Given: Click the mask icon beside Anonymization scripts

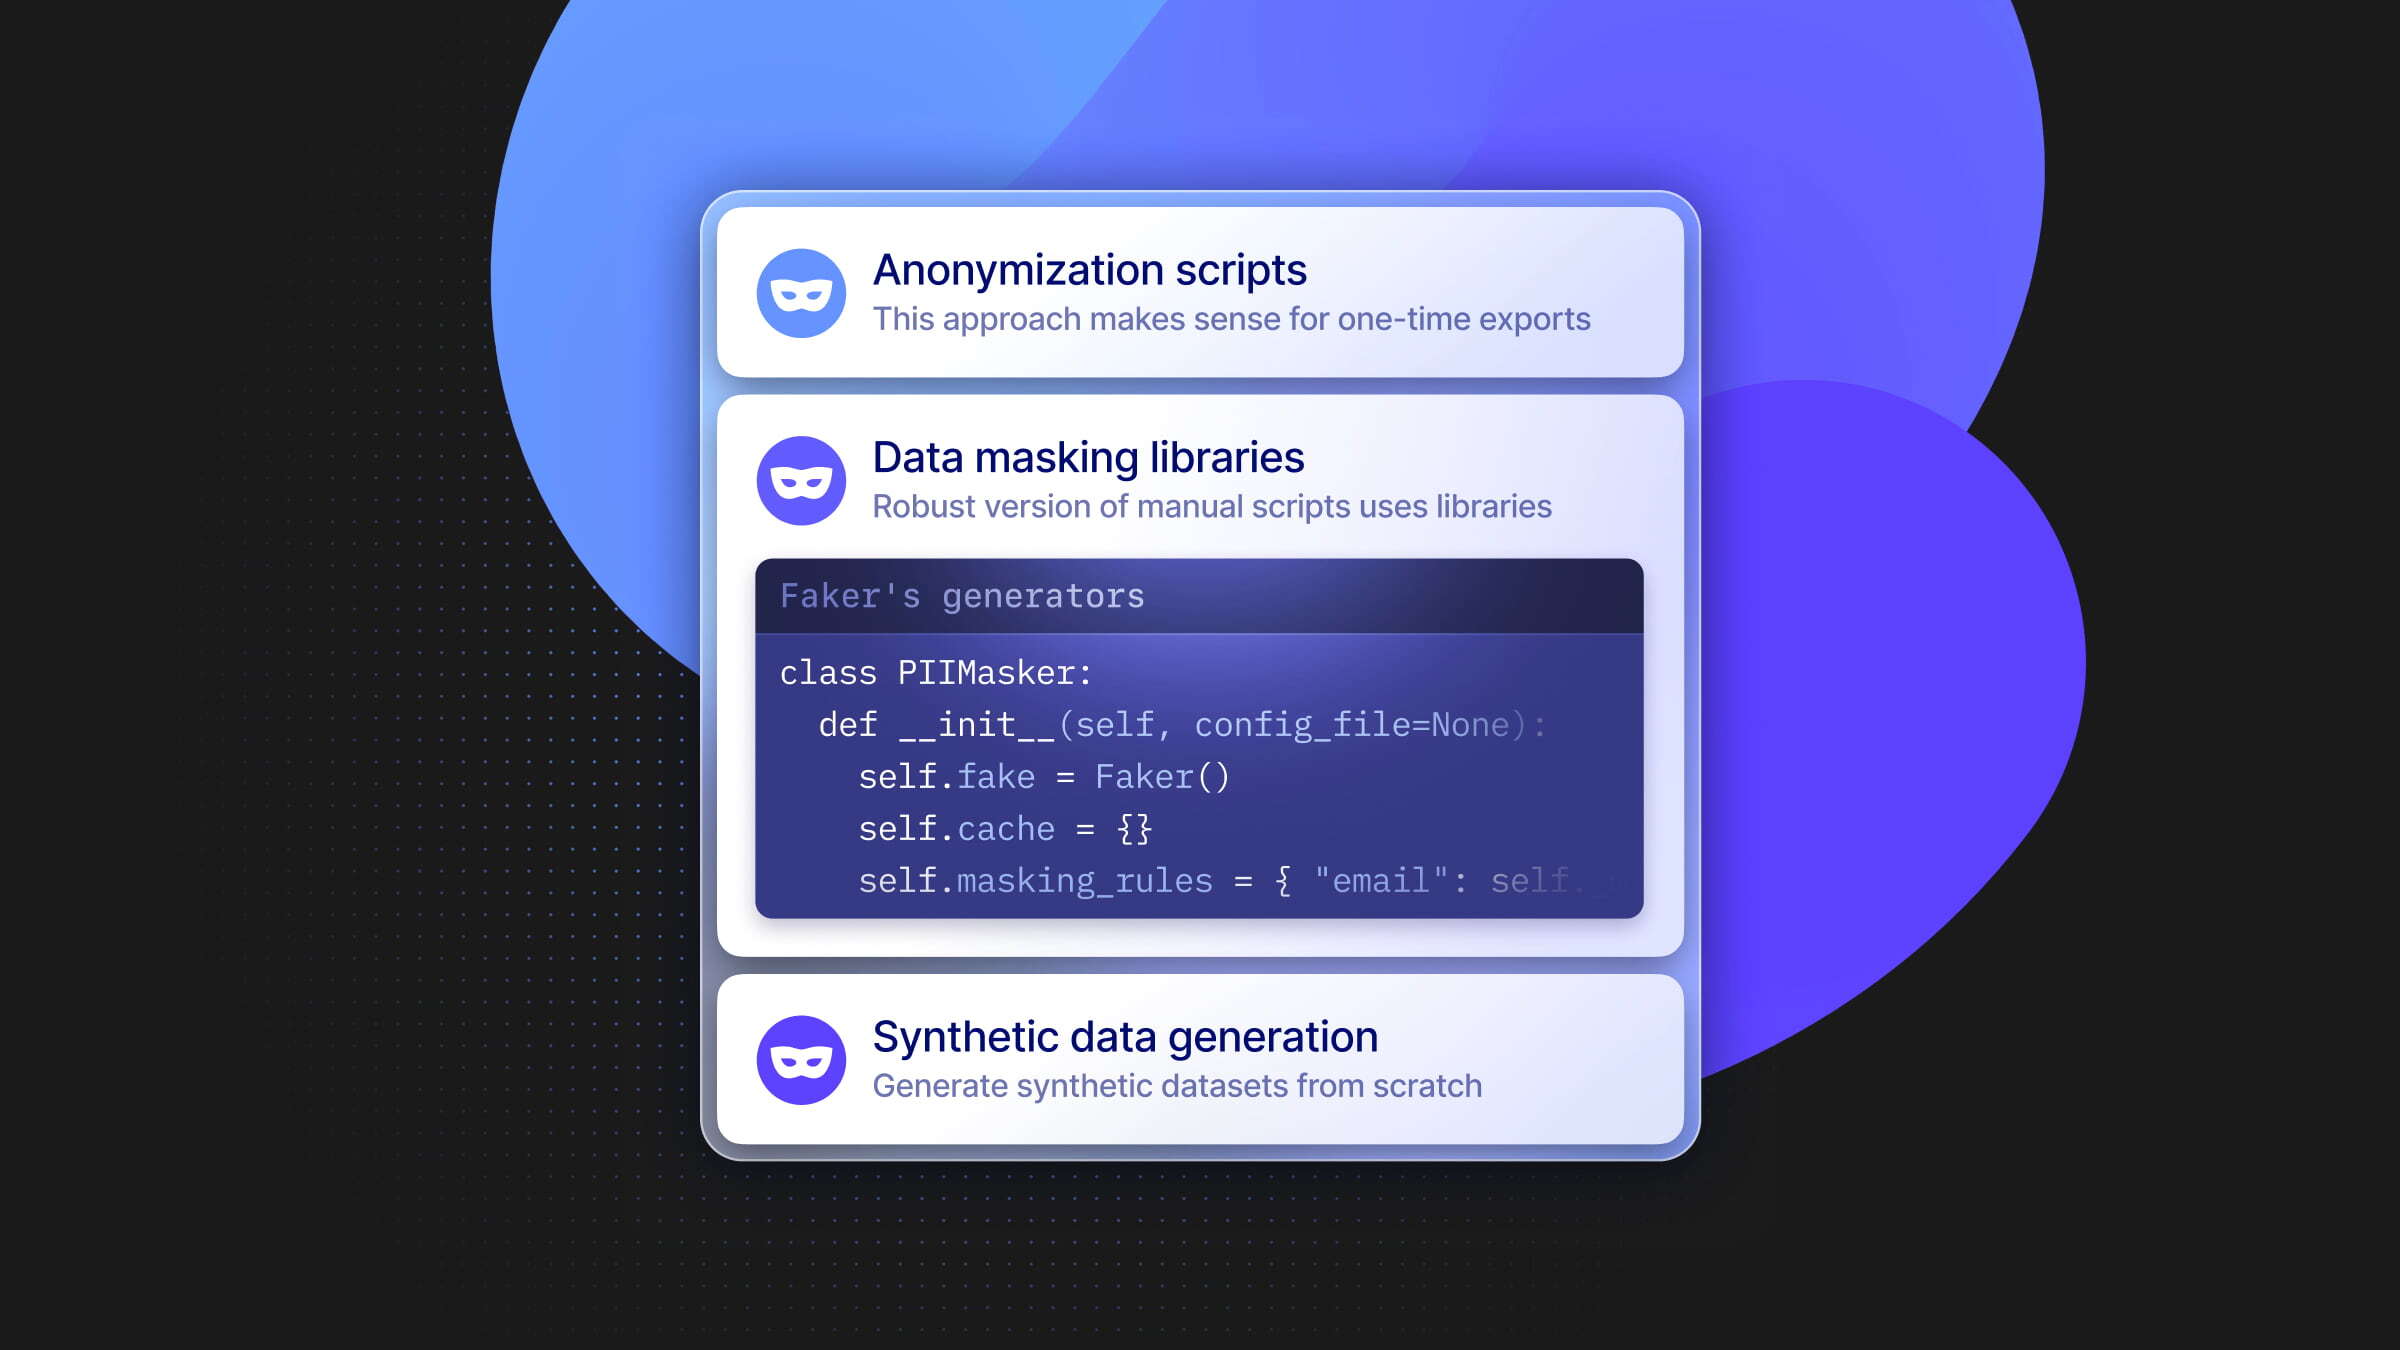Looking at the screenshot, I should (x=801, y=293).
